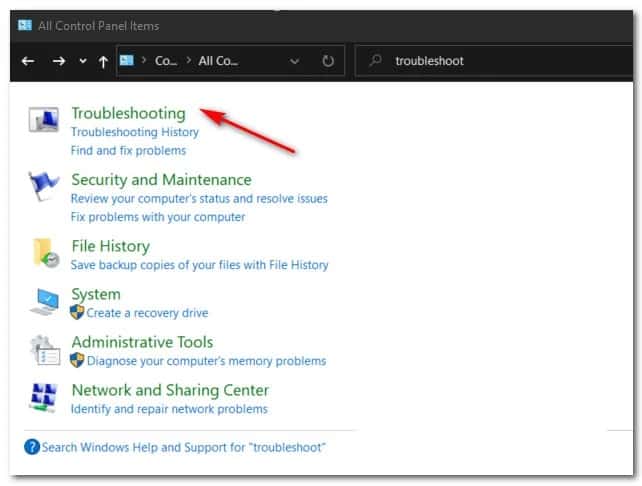Search Windows Help and Support for troubleshoot
The width and height of the screenshot is (642, 486).
[x=183, y=447]
